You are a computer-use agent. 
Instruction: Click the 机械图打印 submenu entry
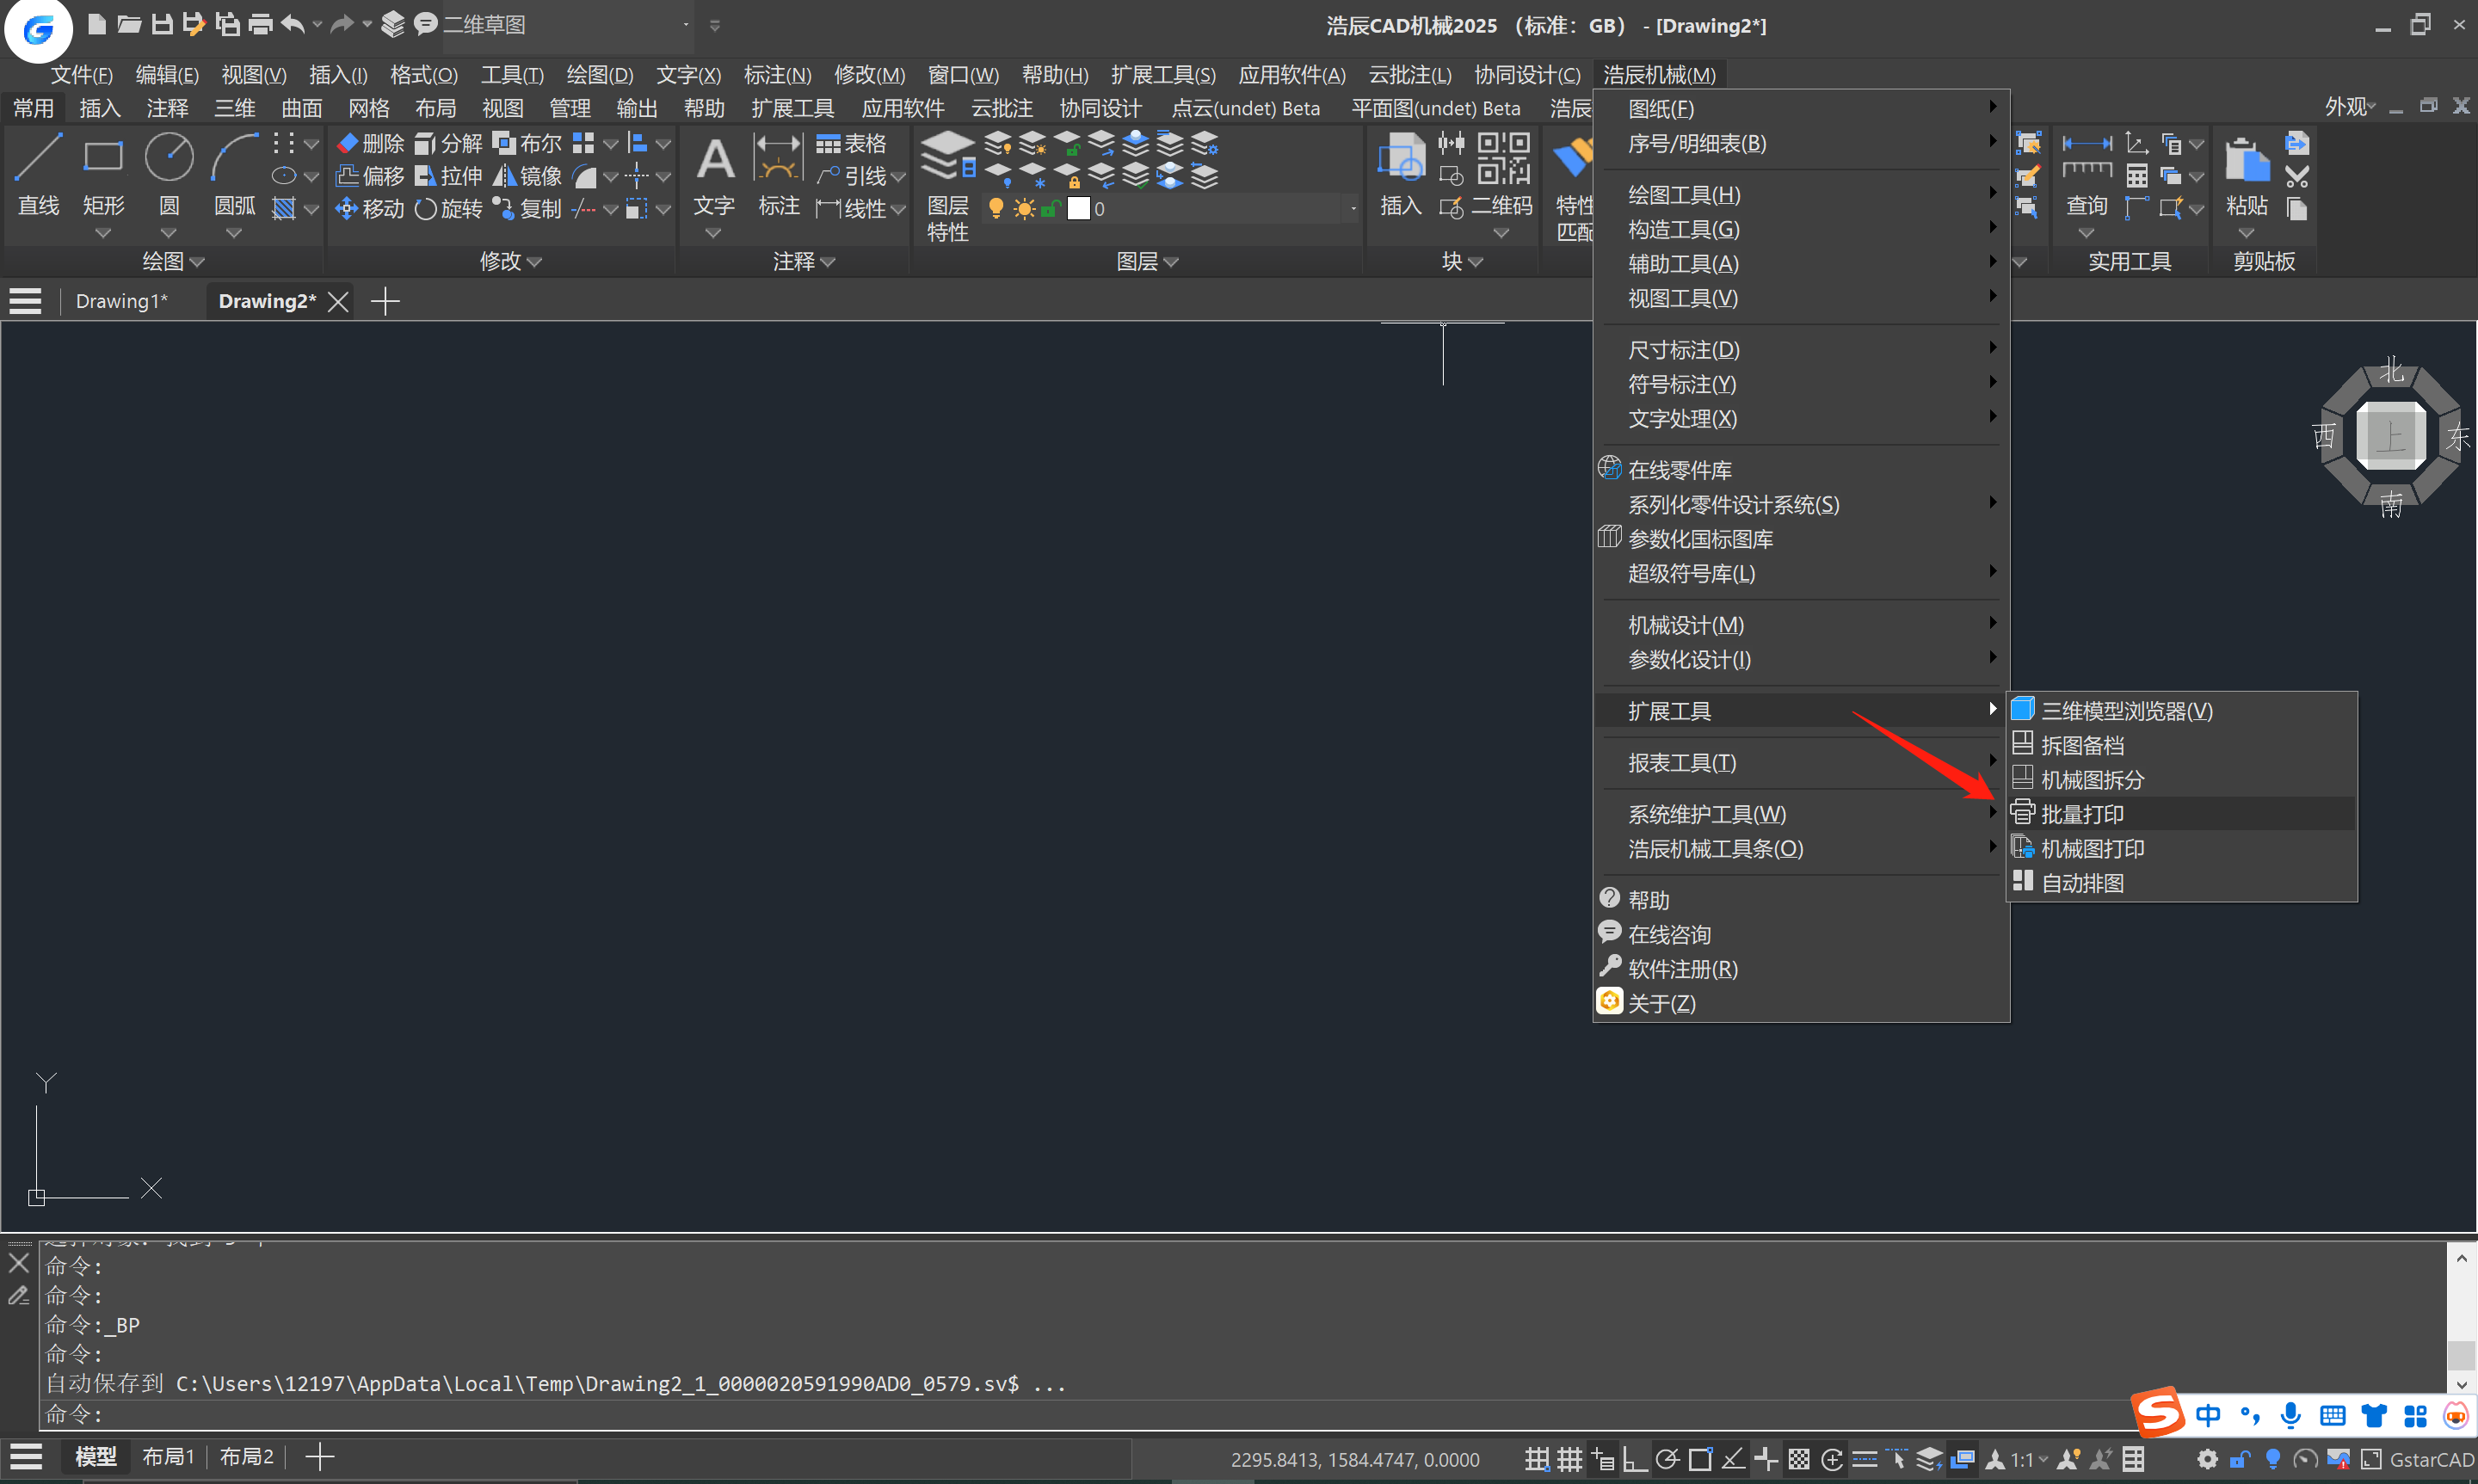tap(2092, 848)
